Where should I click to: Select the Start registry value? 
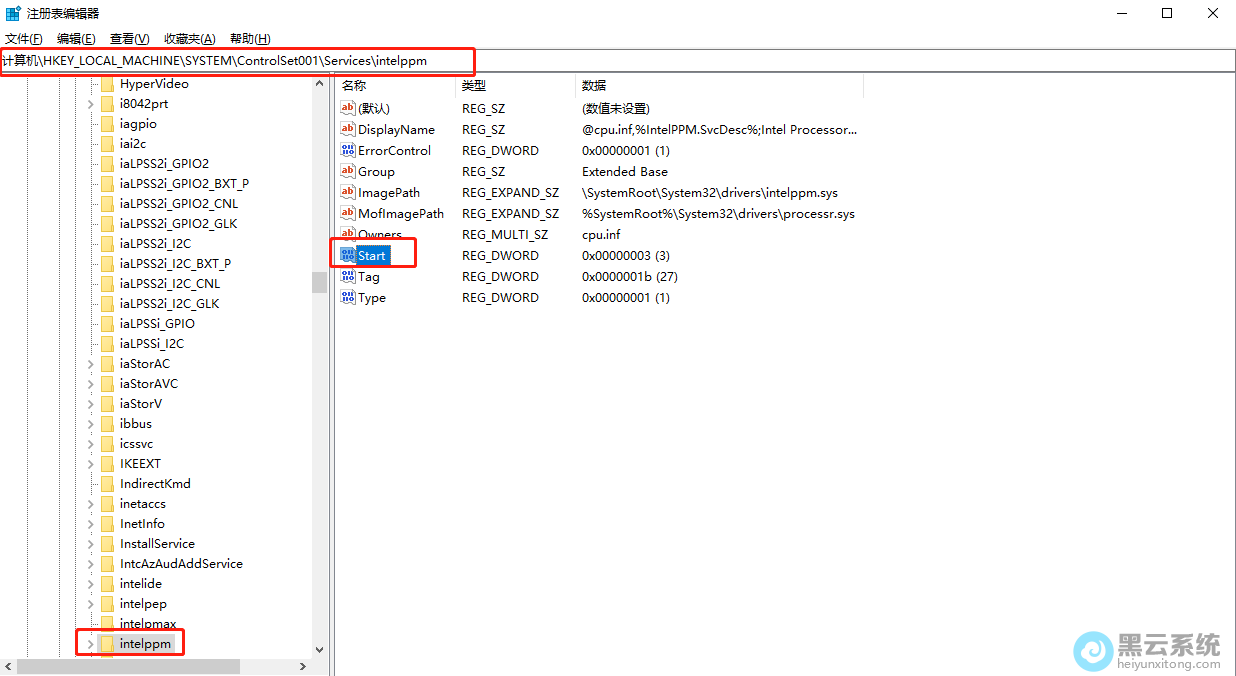click(372, 256)
